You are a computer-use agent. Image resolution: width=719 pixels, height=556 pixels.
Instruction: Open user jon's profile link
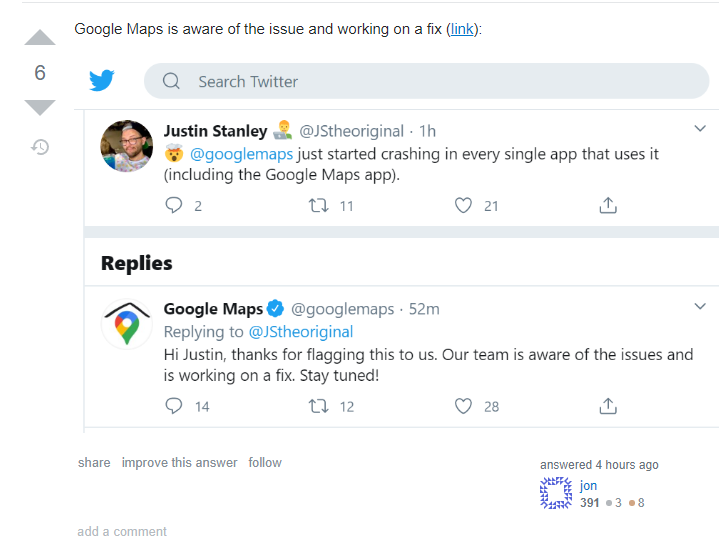pyautogui.click(x=588, y=485)
